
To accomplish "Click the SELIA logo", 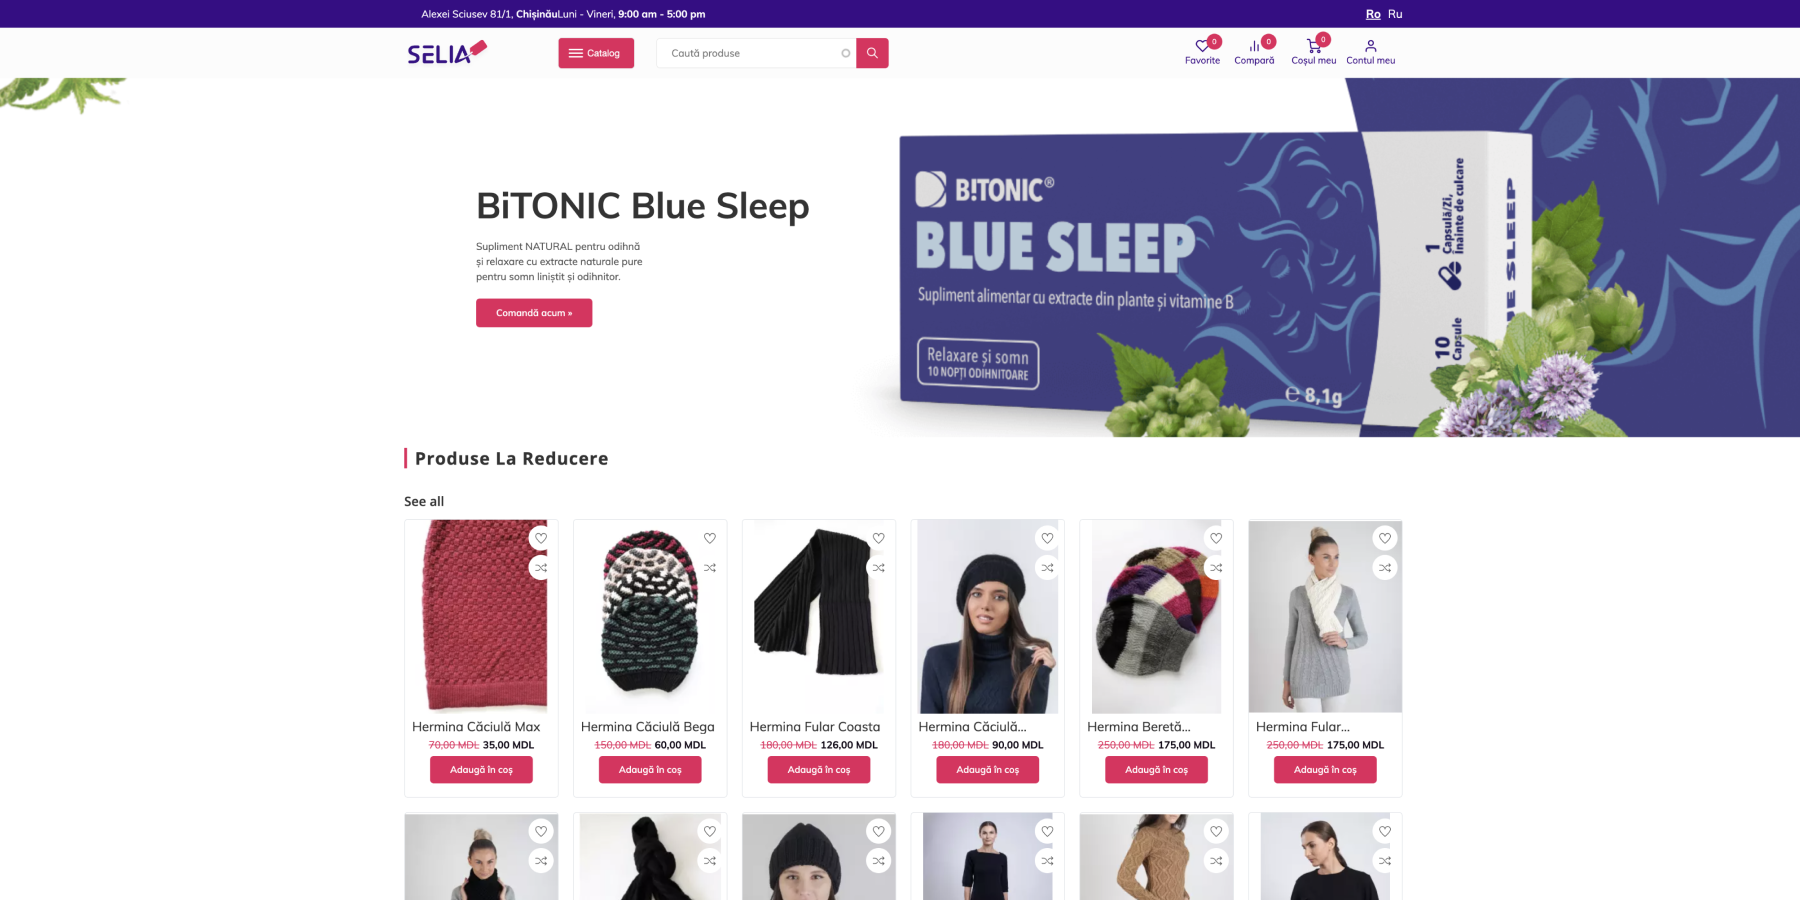I will [447, 52].
